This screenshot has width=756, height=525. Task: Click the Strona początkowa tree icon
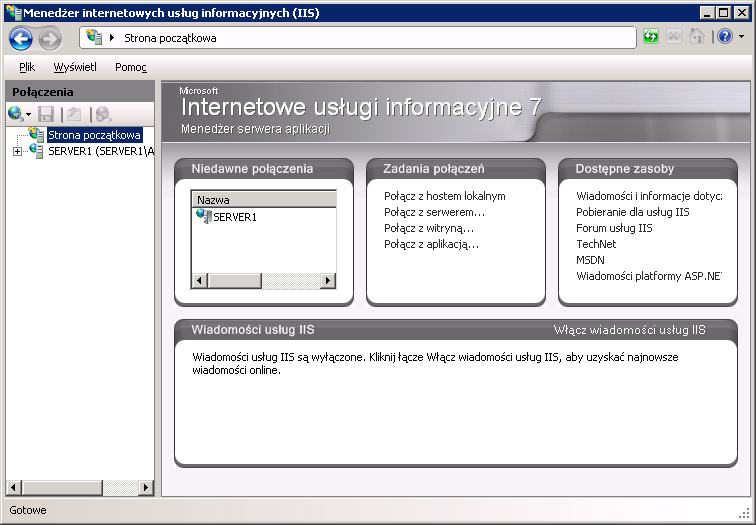click(x=36, y=135)
